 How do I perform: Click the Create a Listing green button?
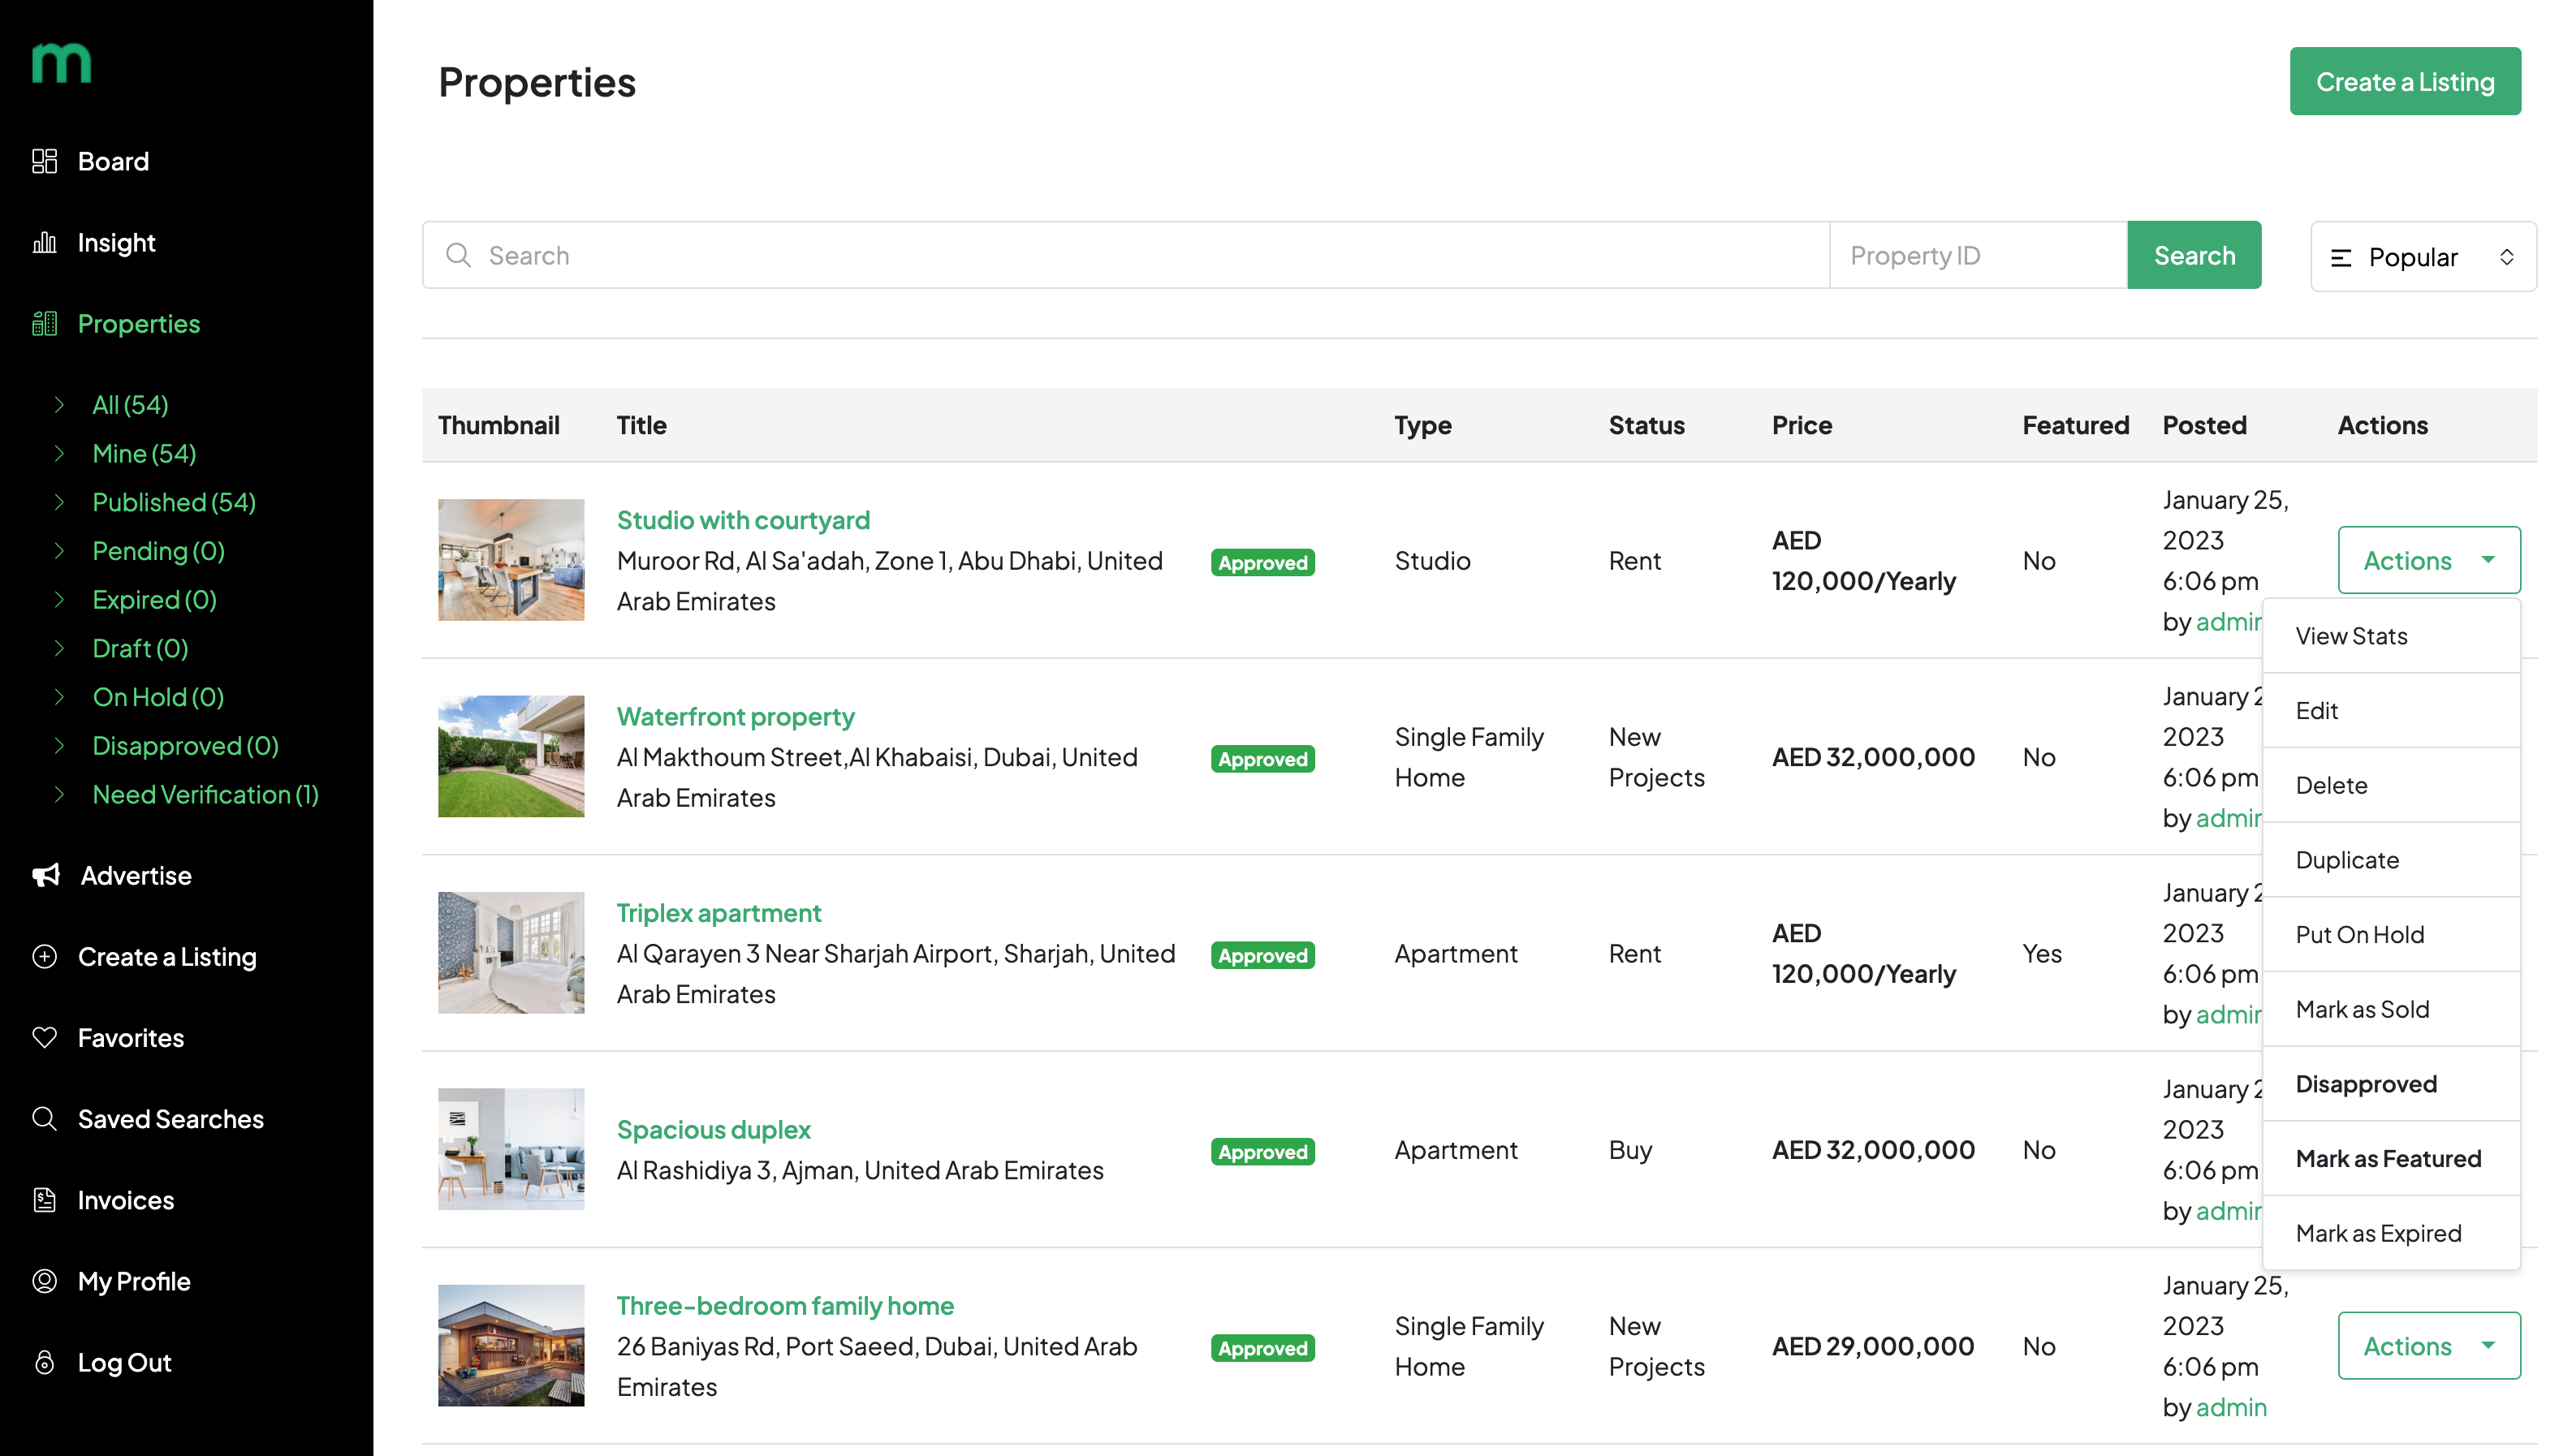2404,81
